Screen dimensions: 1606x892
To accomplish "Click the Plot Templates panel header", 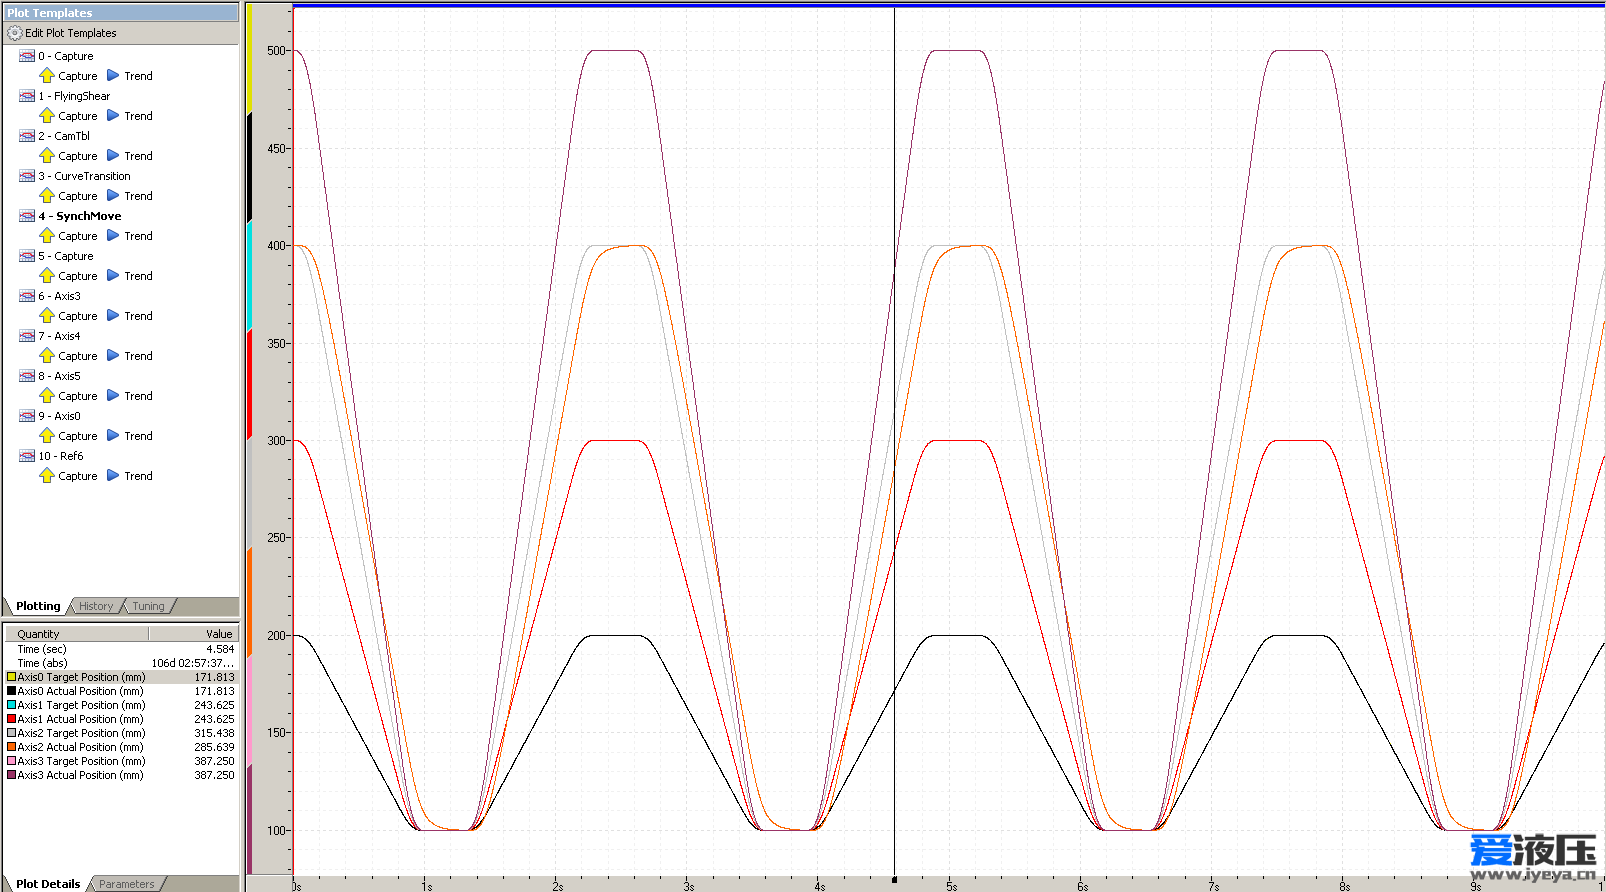I will pyautogui.click(x=121, y=13).
